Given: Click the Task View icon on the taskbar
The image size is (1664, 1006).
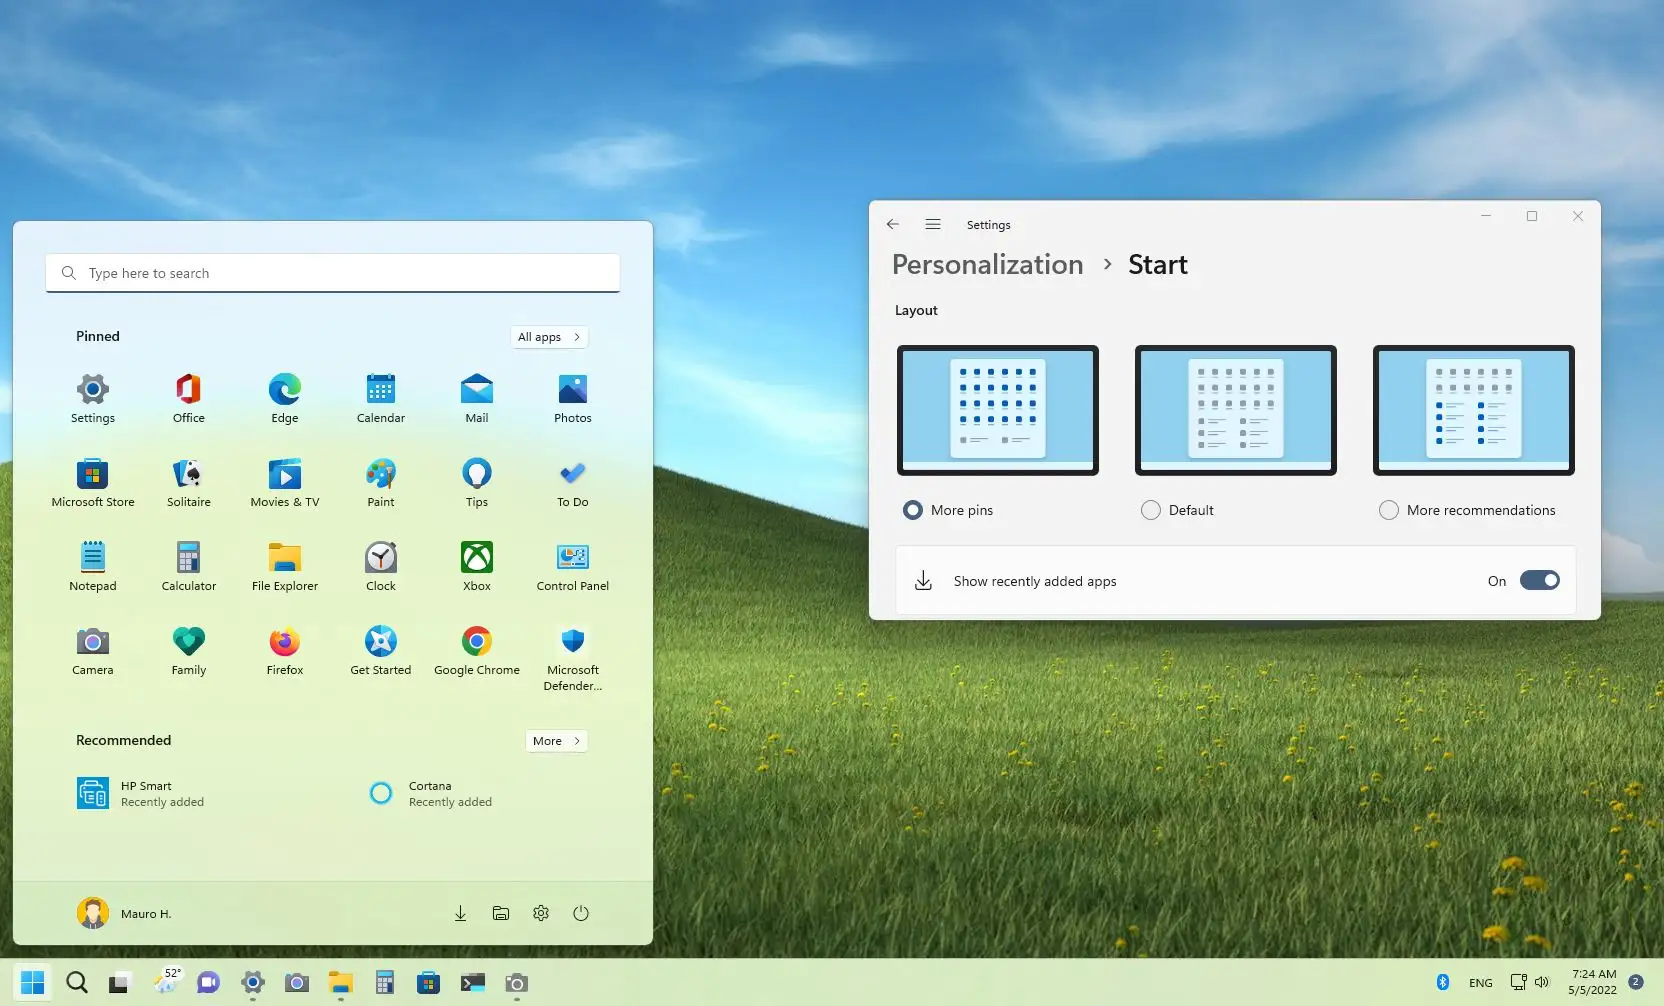Looking at the screenshot, I should [119, 983].
